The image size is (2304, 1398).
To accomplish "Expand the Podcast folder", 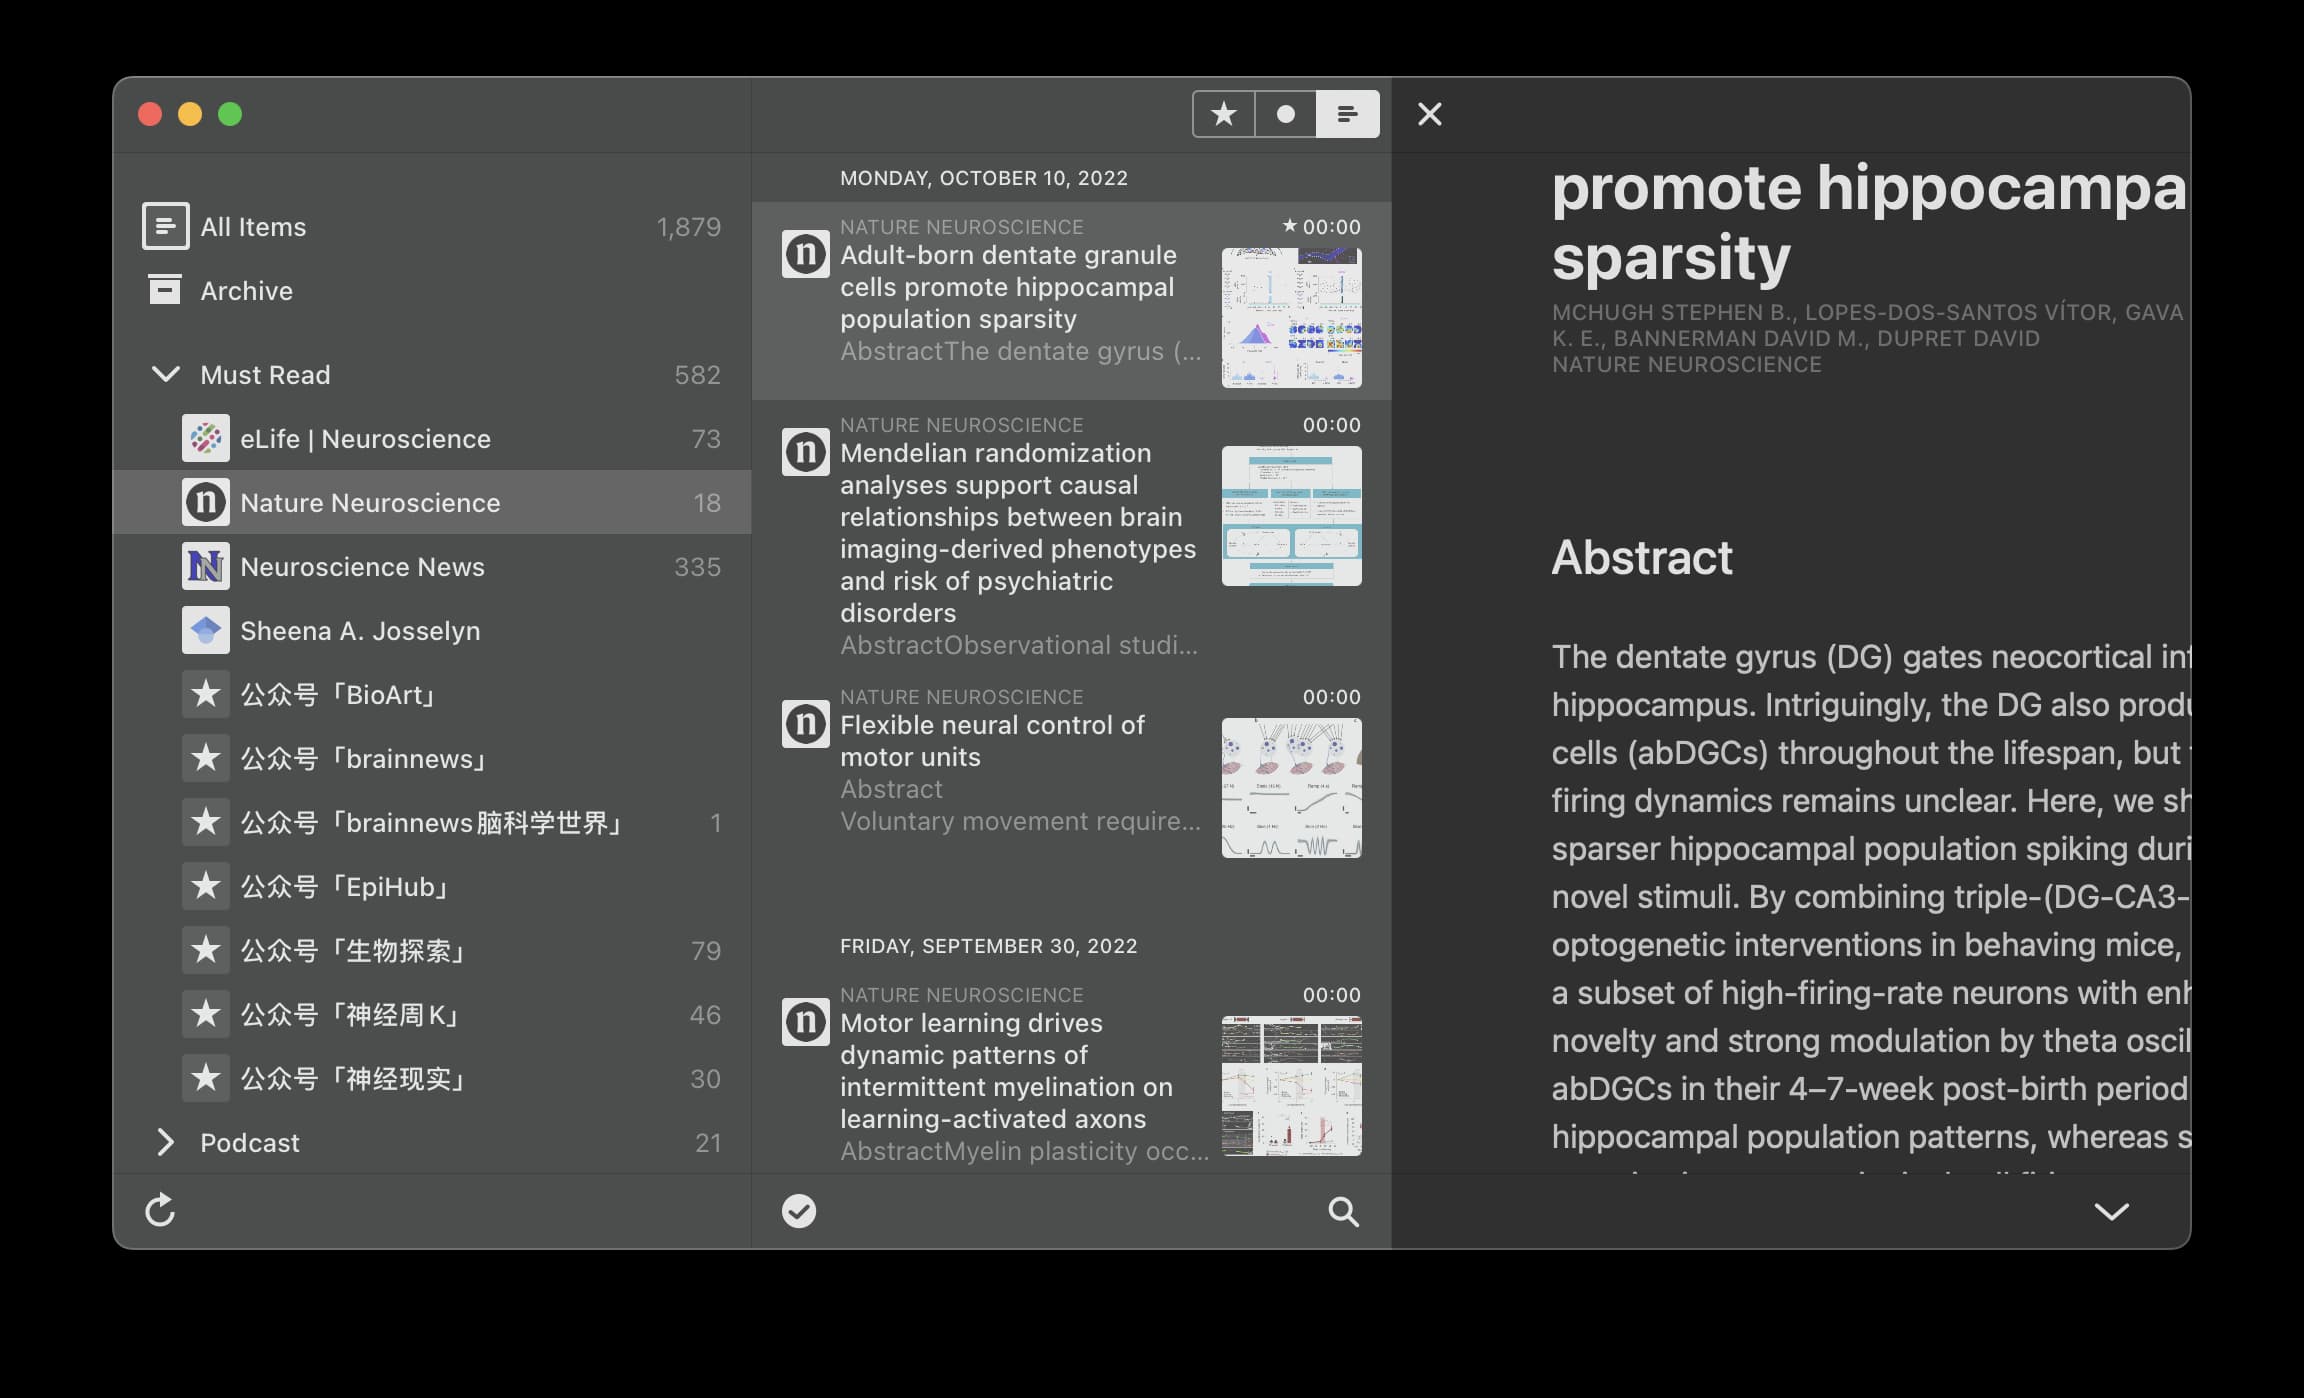I will (165, 1142).
